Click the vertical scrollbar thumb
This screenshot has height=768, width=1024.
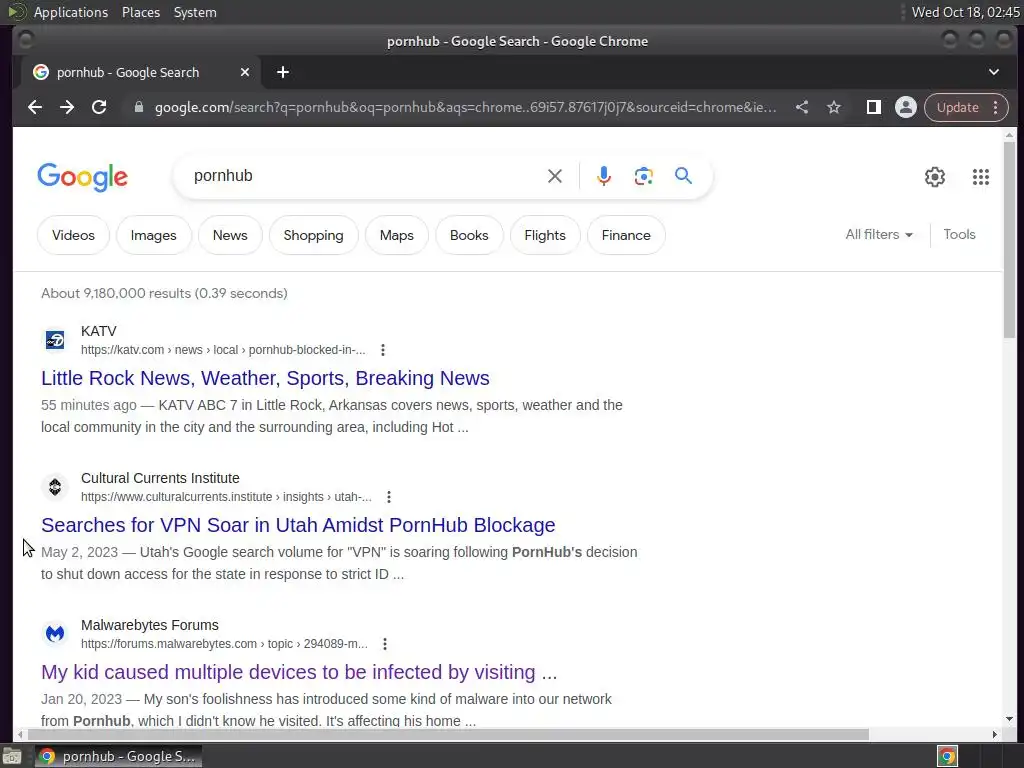1010,239
